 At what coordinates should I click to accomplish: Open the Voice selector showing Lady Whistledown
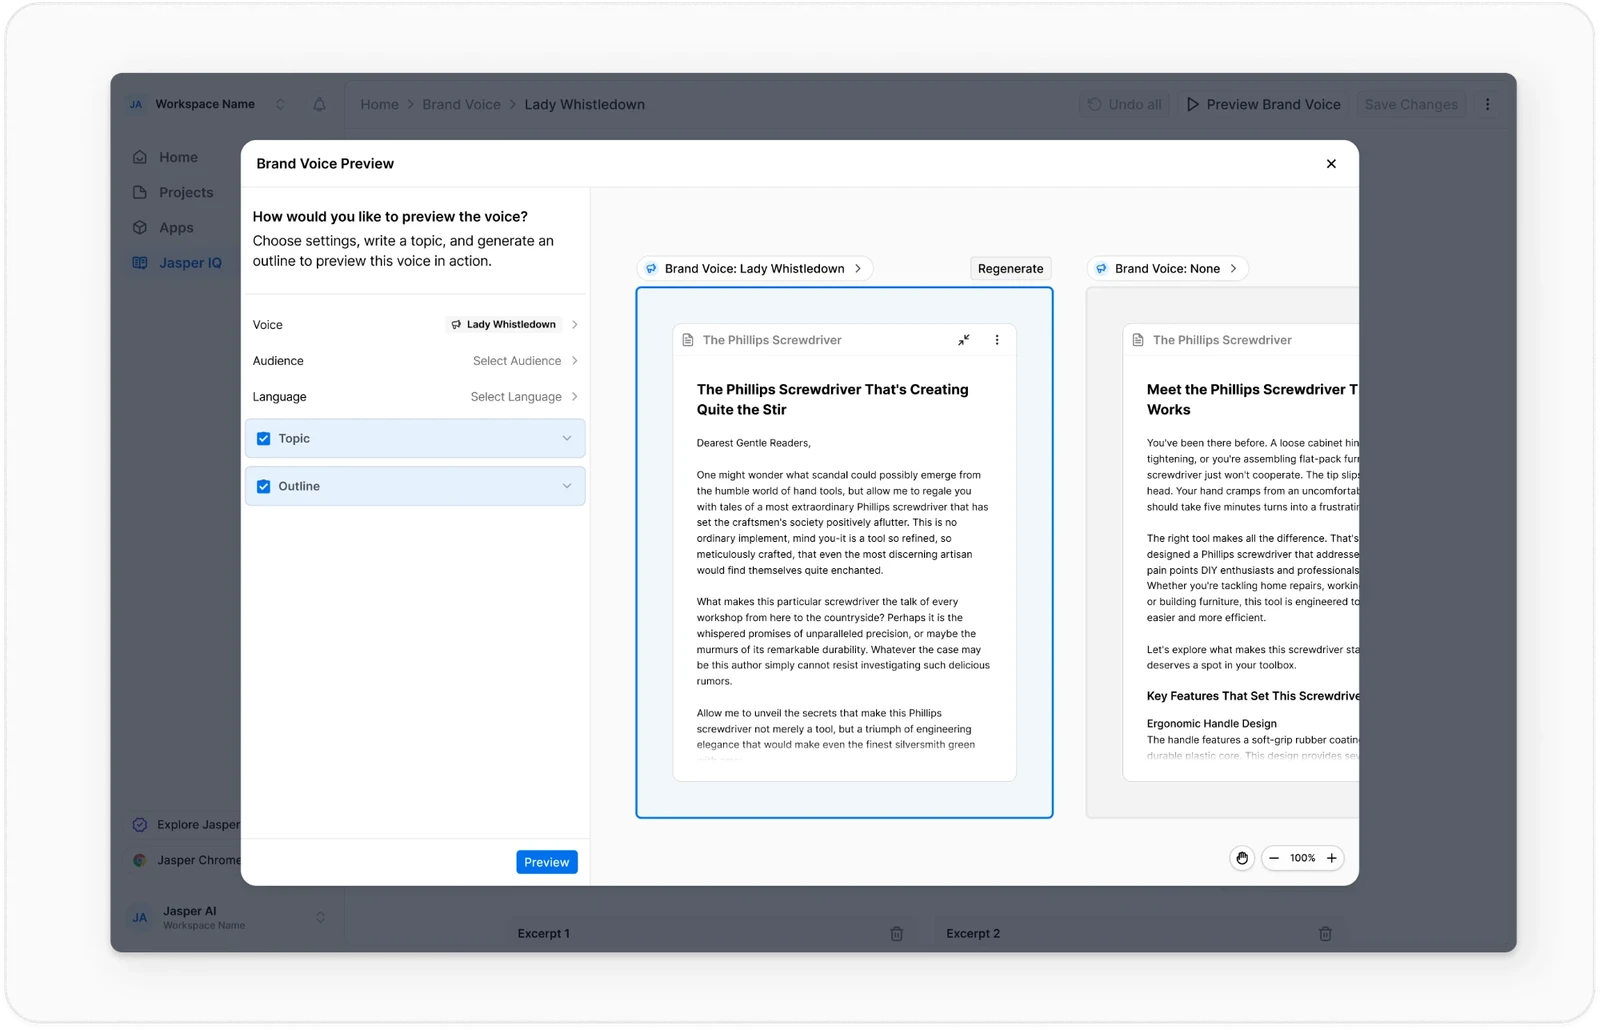[x=512, y=325]
